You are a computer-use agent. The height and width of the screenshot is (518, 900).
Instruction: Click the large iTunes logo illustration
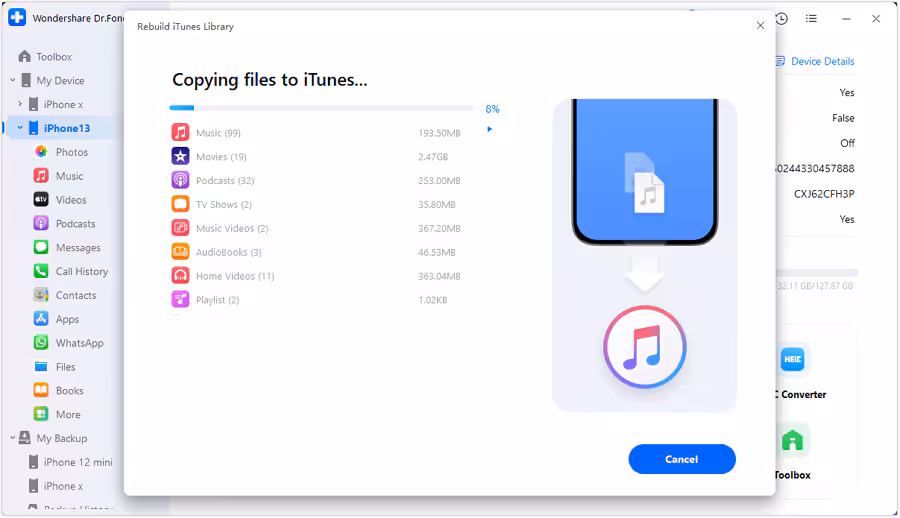645,347
